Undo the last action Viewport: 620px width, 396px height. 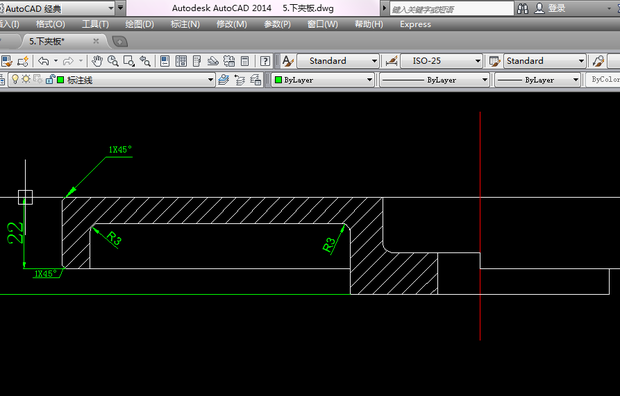pyautogui.click(x=44, y=61)
